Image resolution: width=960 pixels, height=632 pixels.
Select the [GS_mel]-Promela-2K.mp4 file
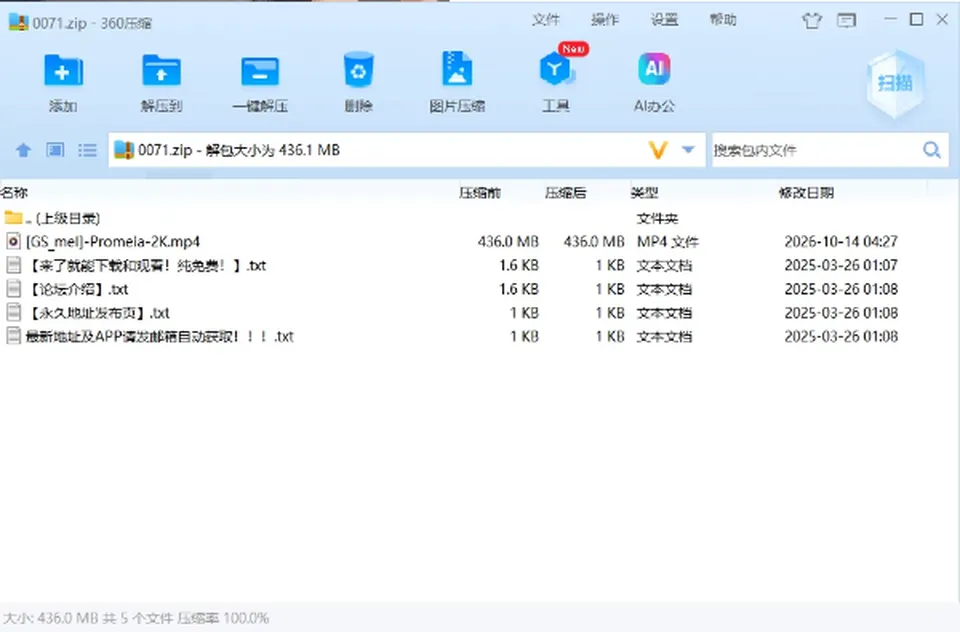coord(113,242)
